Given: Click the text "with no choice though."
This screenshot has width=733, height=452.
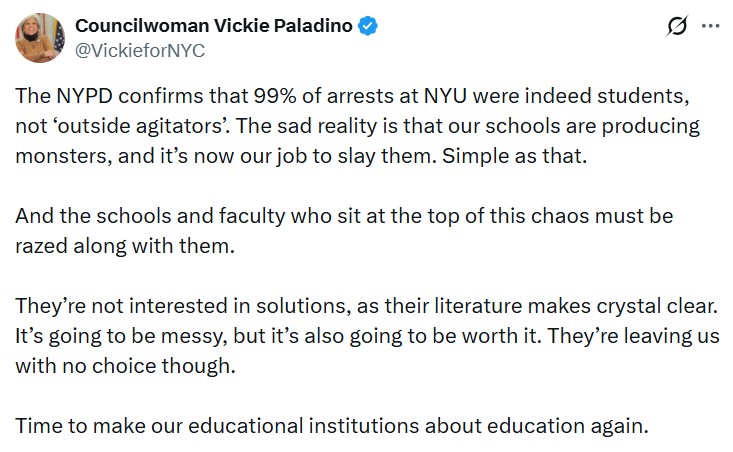Looking at the screenshot, I should pyautogui.click(x=125, y=364).
